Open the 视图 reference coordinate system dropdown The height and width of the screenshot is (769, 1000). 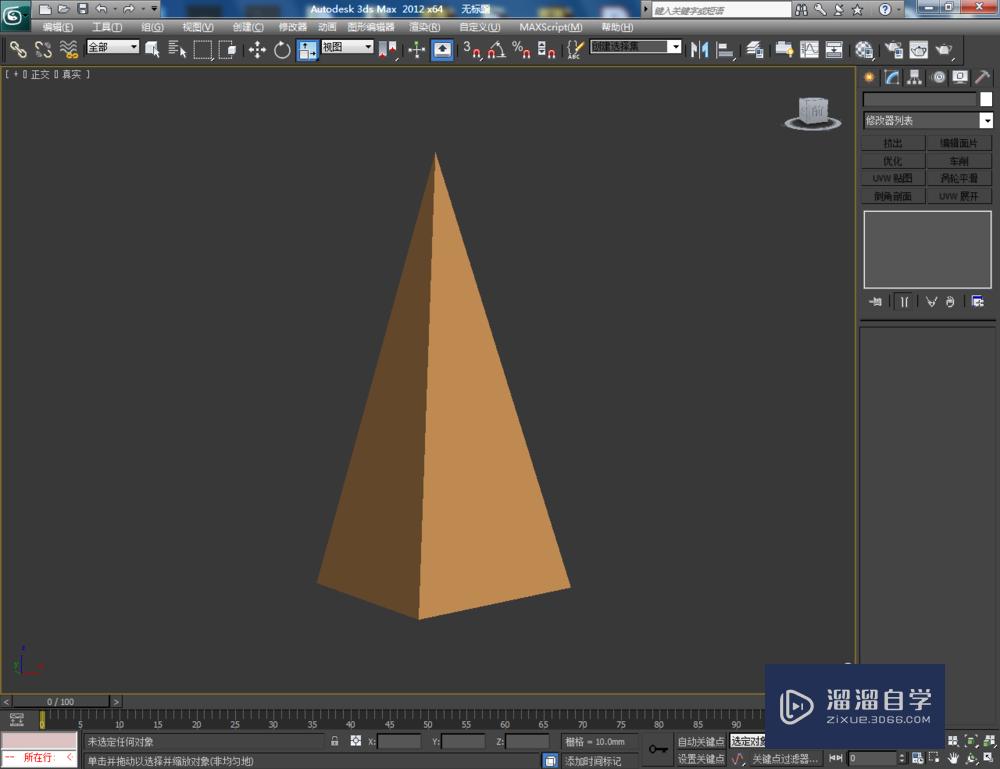coord(345,46)
